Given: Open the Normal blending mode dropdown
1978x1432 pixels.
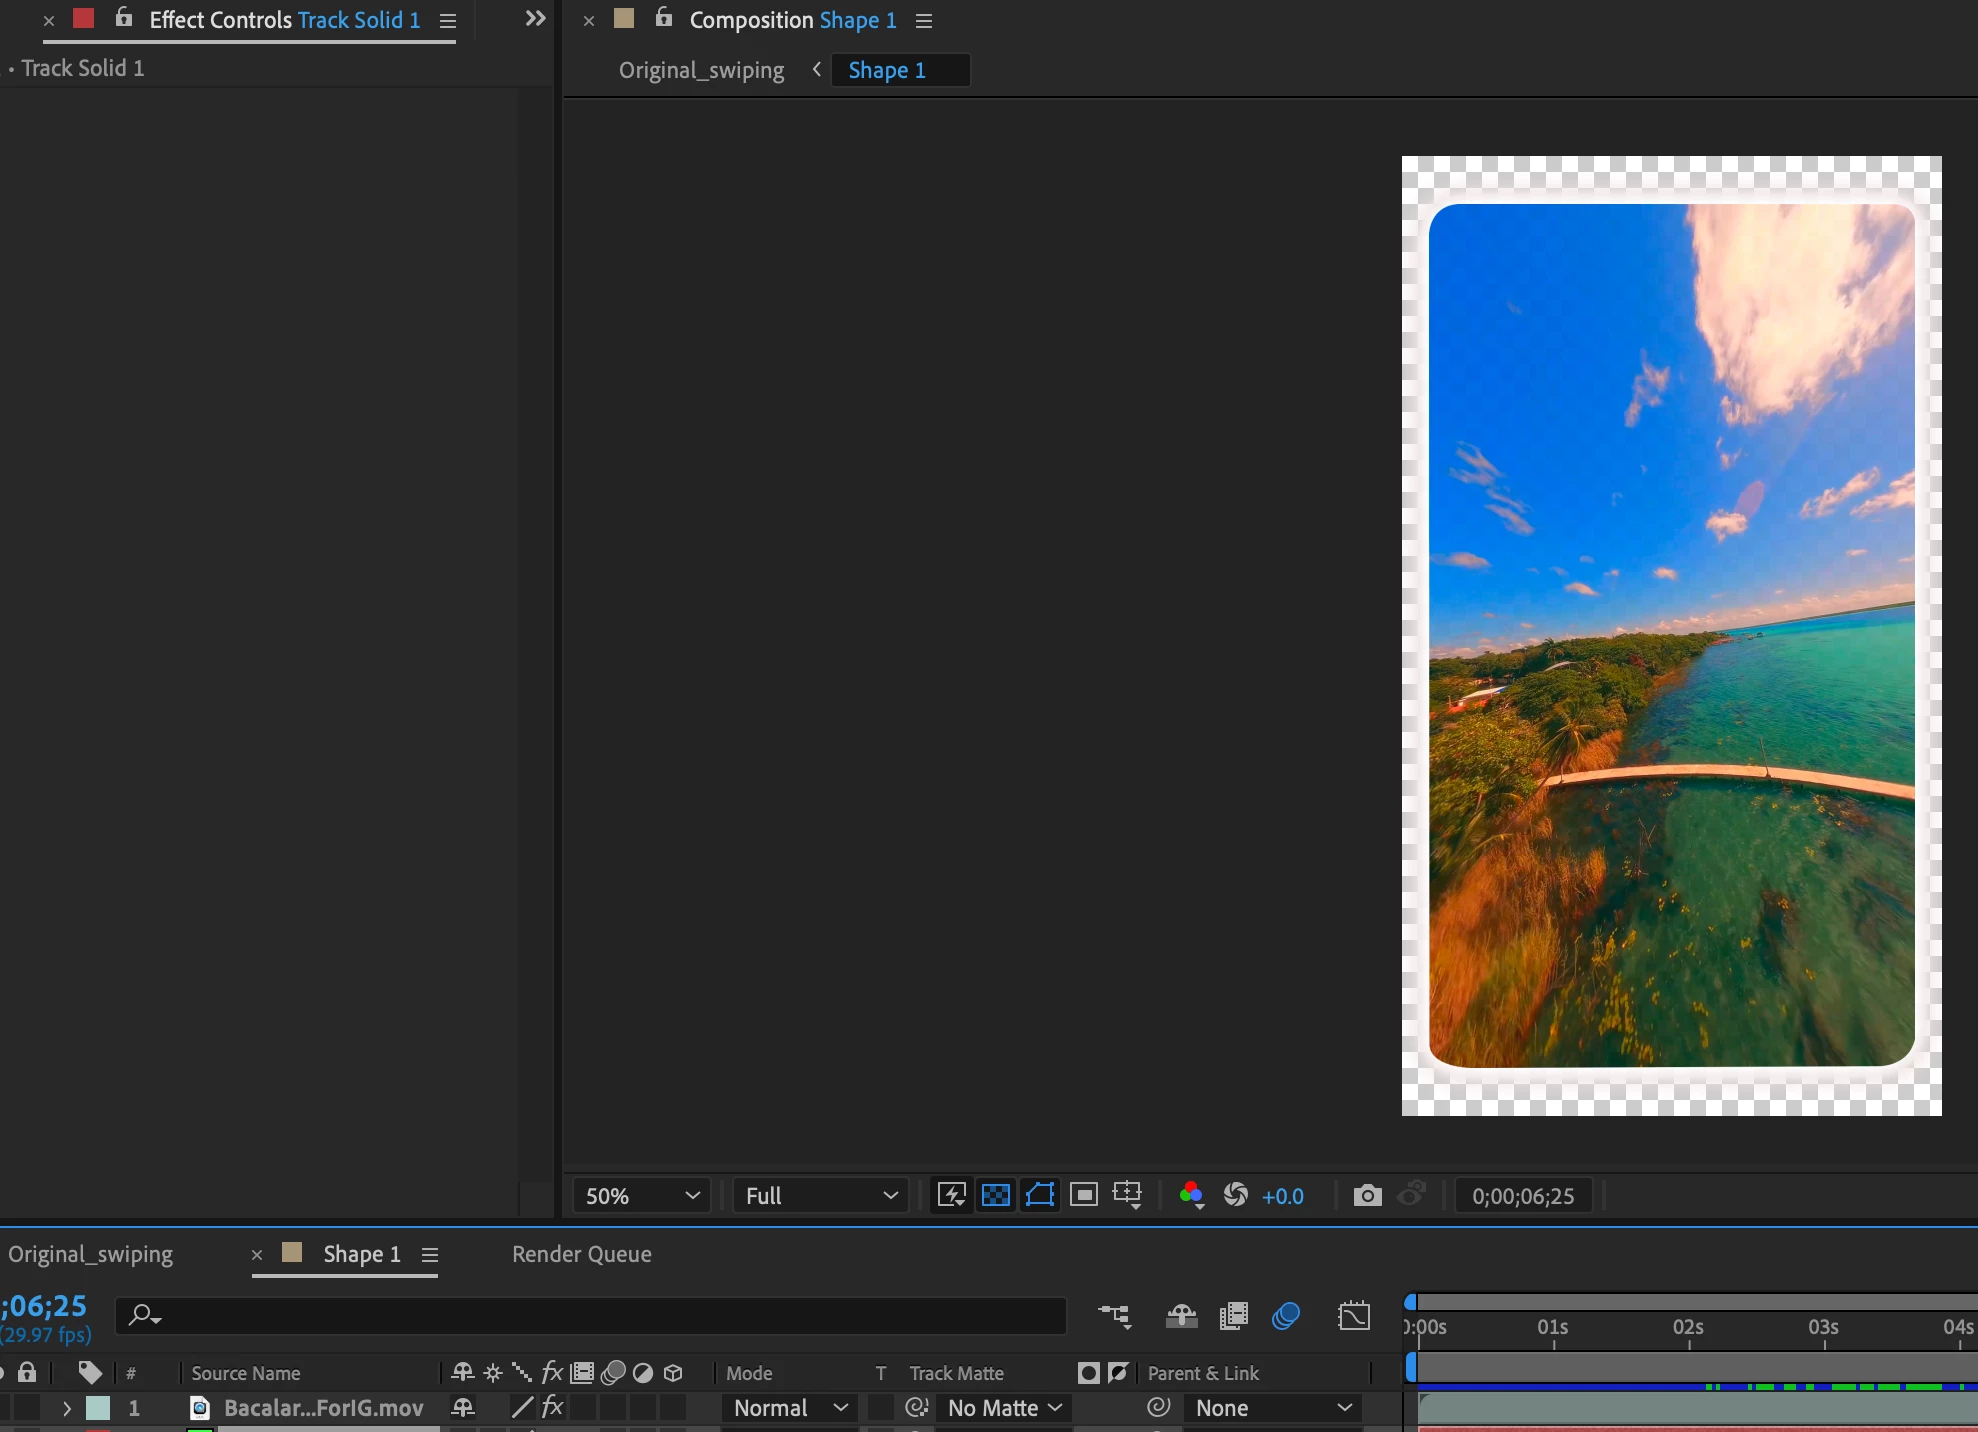Looking at the screenshot, I should [790, 1408].
